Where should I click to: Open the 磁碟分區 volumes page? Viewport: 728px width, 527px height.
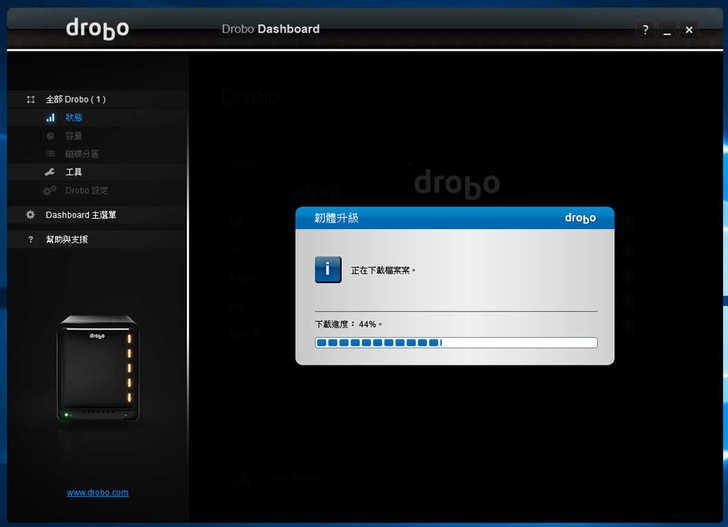(x=82, y=154)
